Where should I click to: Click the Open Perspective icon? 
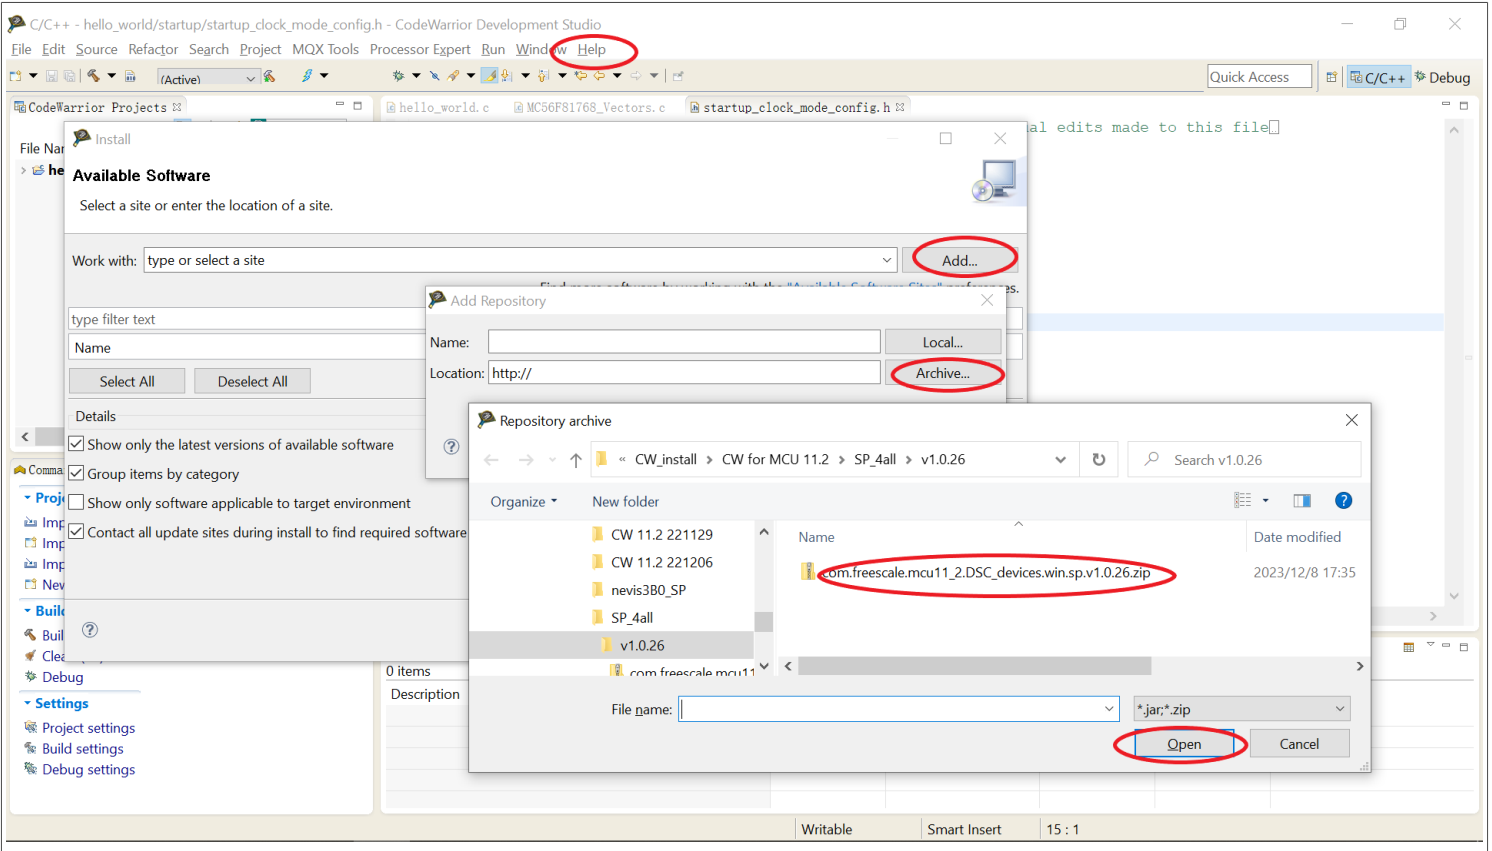1331,77
